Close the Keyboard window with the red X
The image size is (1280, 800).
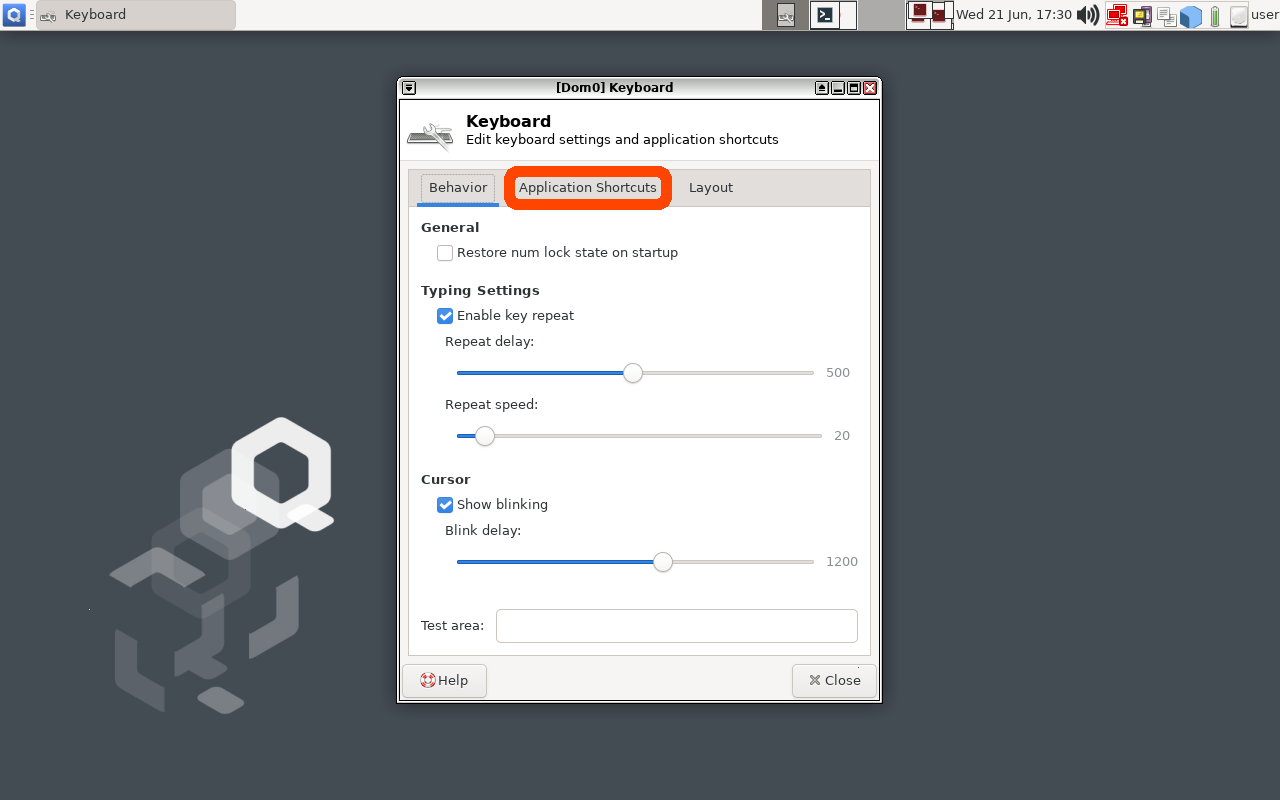pyautogui.click(x=870, y=88)
